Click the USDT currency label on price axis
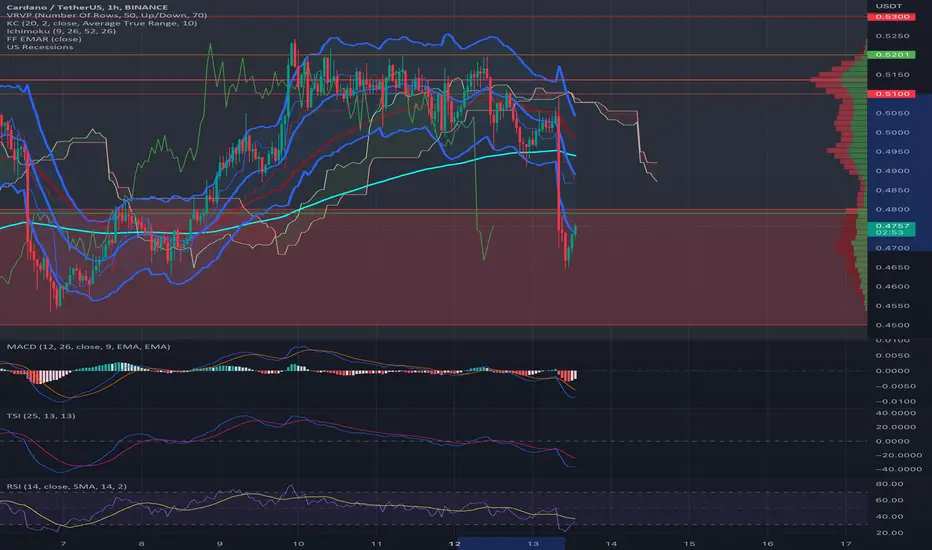Image resolution: width=932 pixels, height=550 pixels. (889, 6)
